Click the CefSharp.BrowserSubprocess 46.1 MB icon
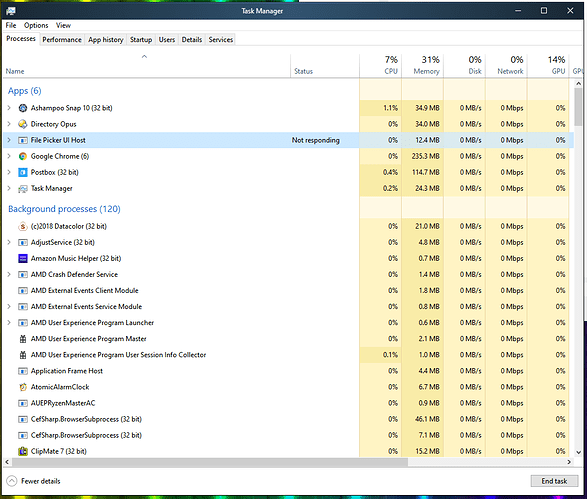 [23, 419]
